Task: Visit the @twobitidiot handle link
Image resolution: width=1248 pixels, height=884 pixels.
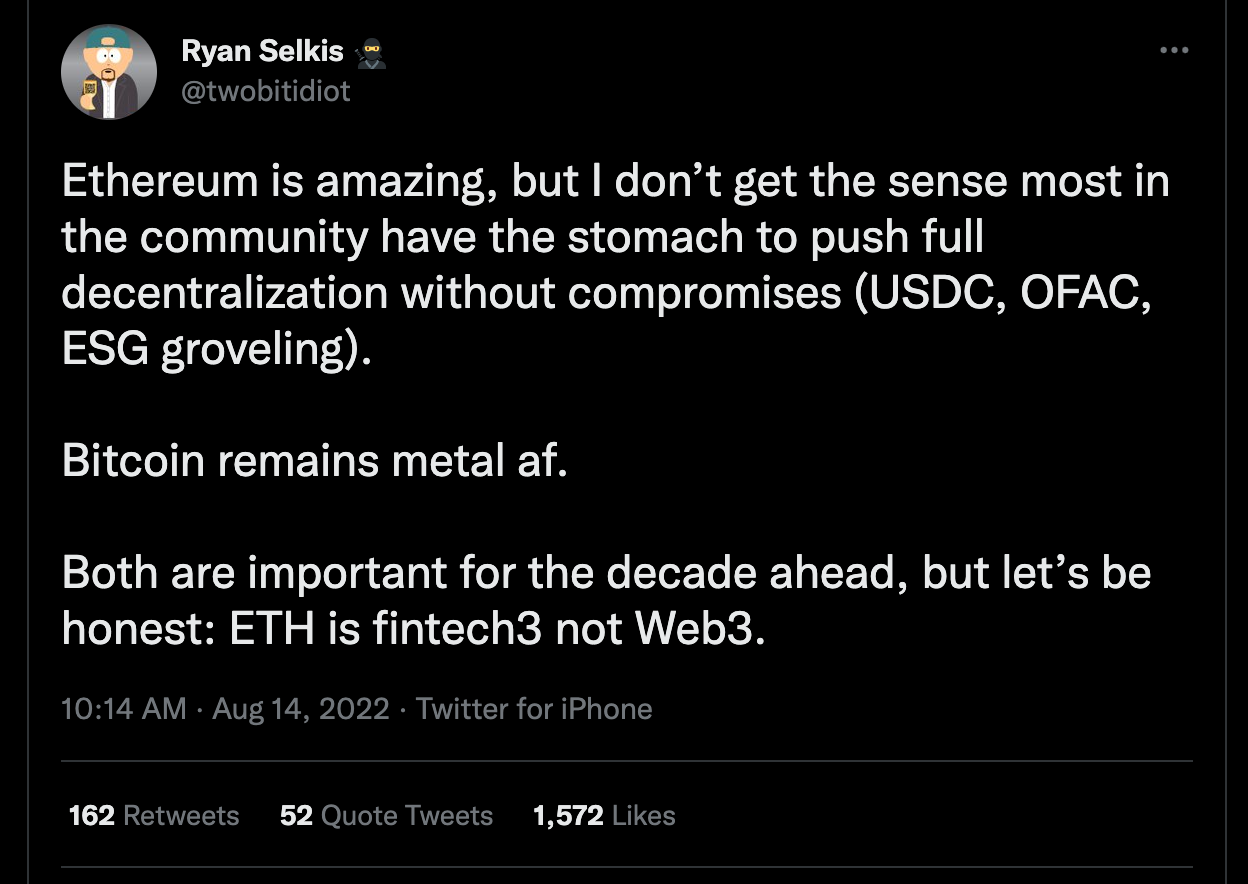Action: [x=266, y=92]
